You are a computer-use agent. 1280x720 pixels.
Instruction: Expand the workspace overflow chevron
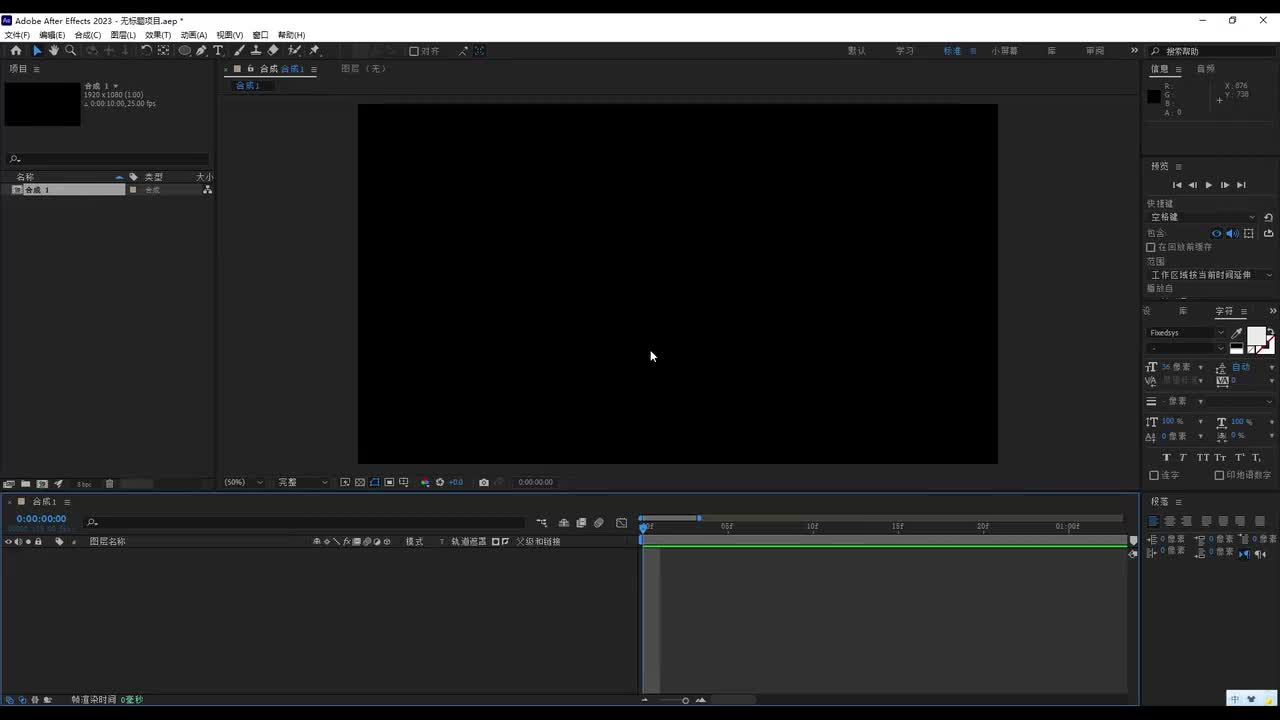pyautogui.click(x=1134, y=50)
